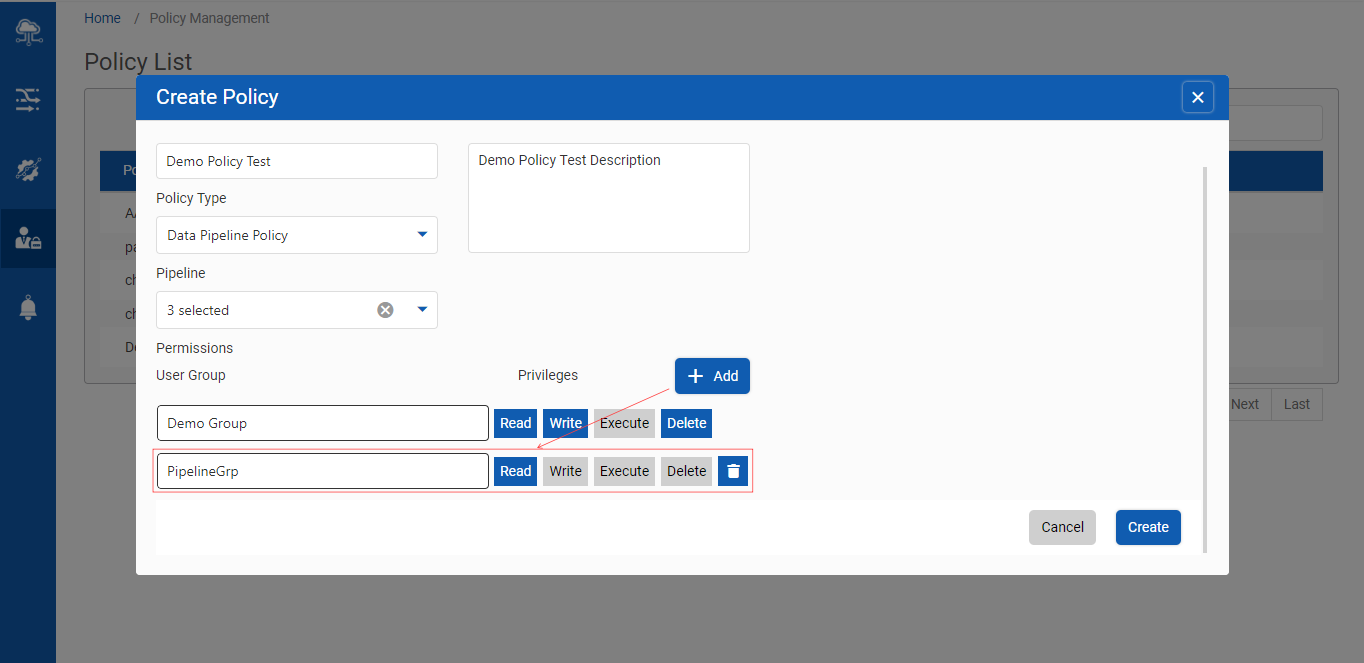Click the Add permission button
Viewport: 1364px width, 663px height.
[712, 376]
